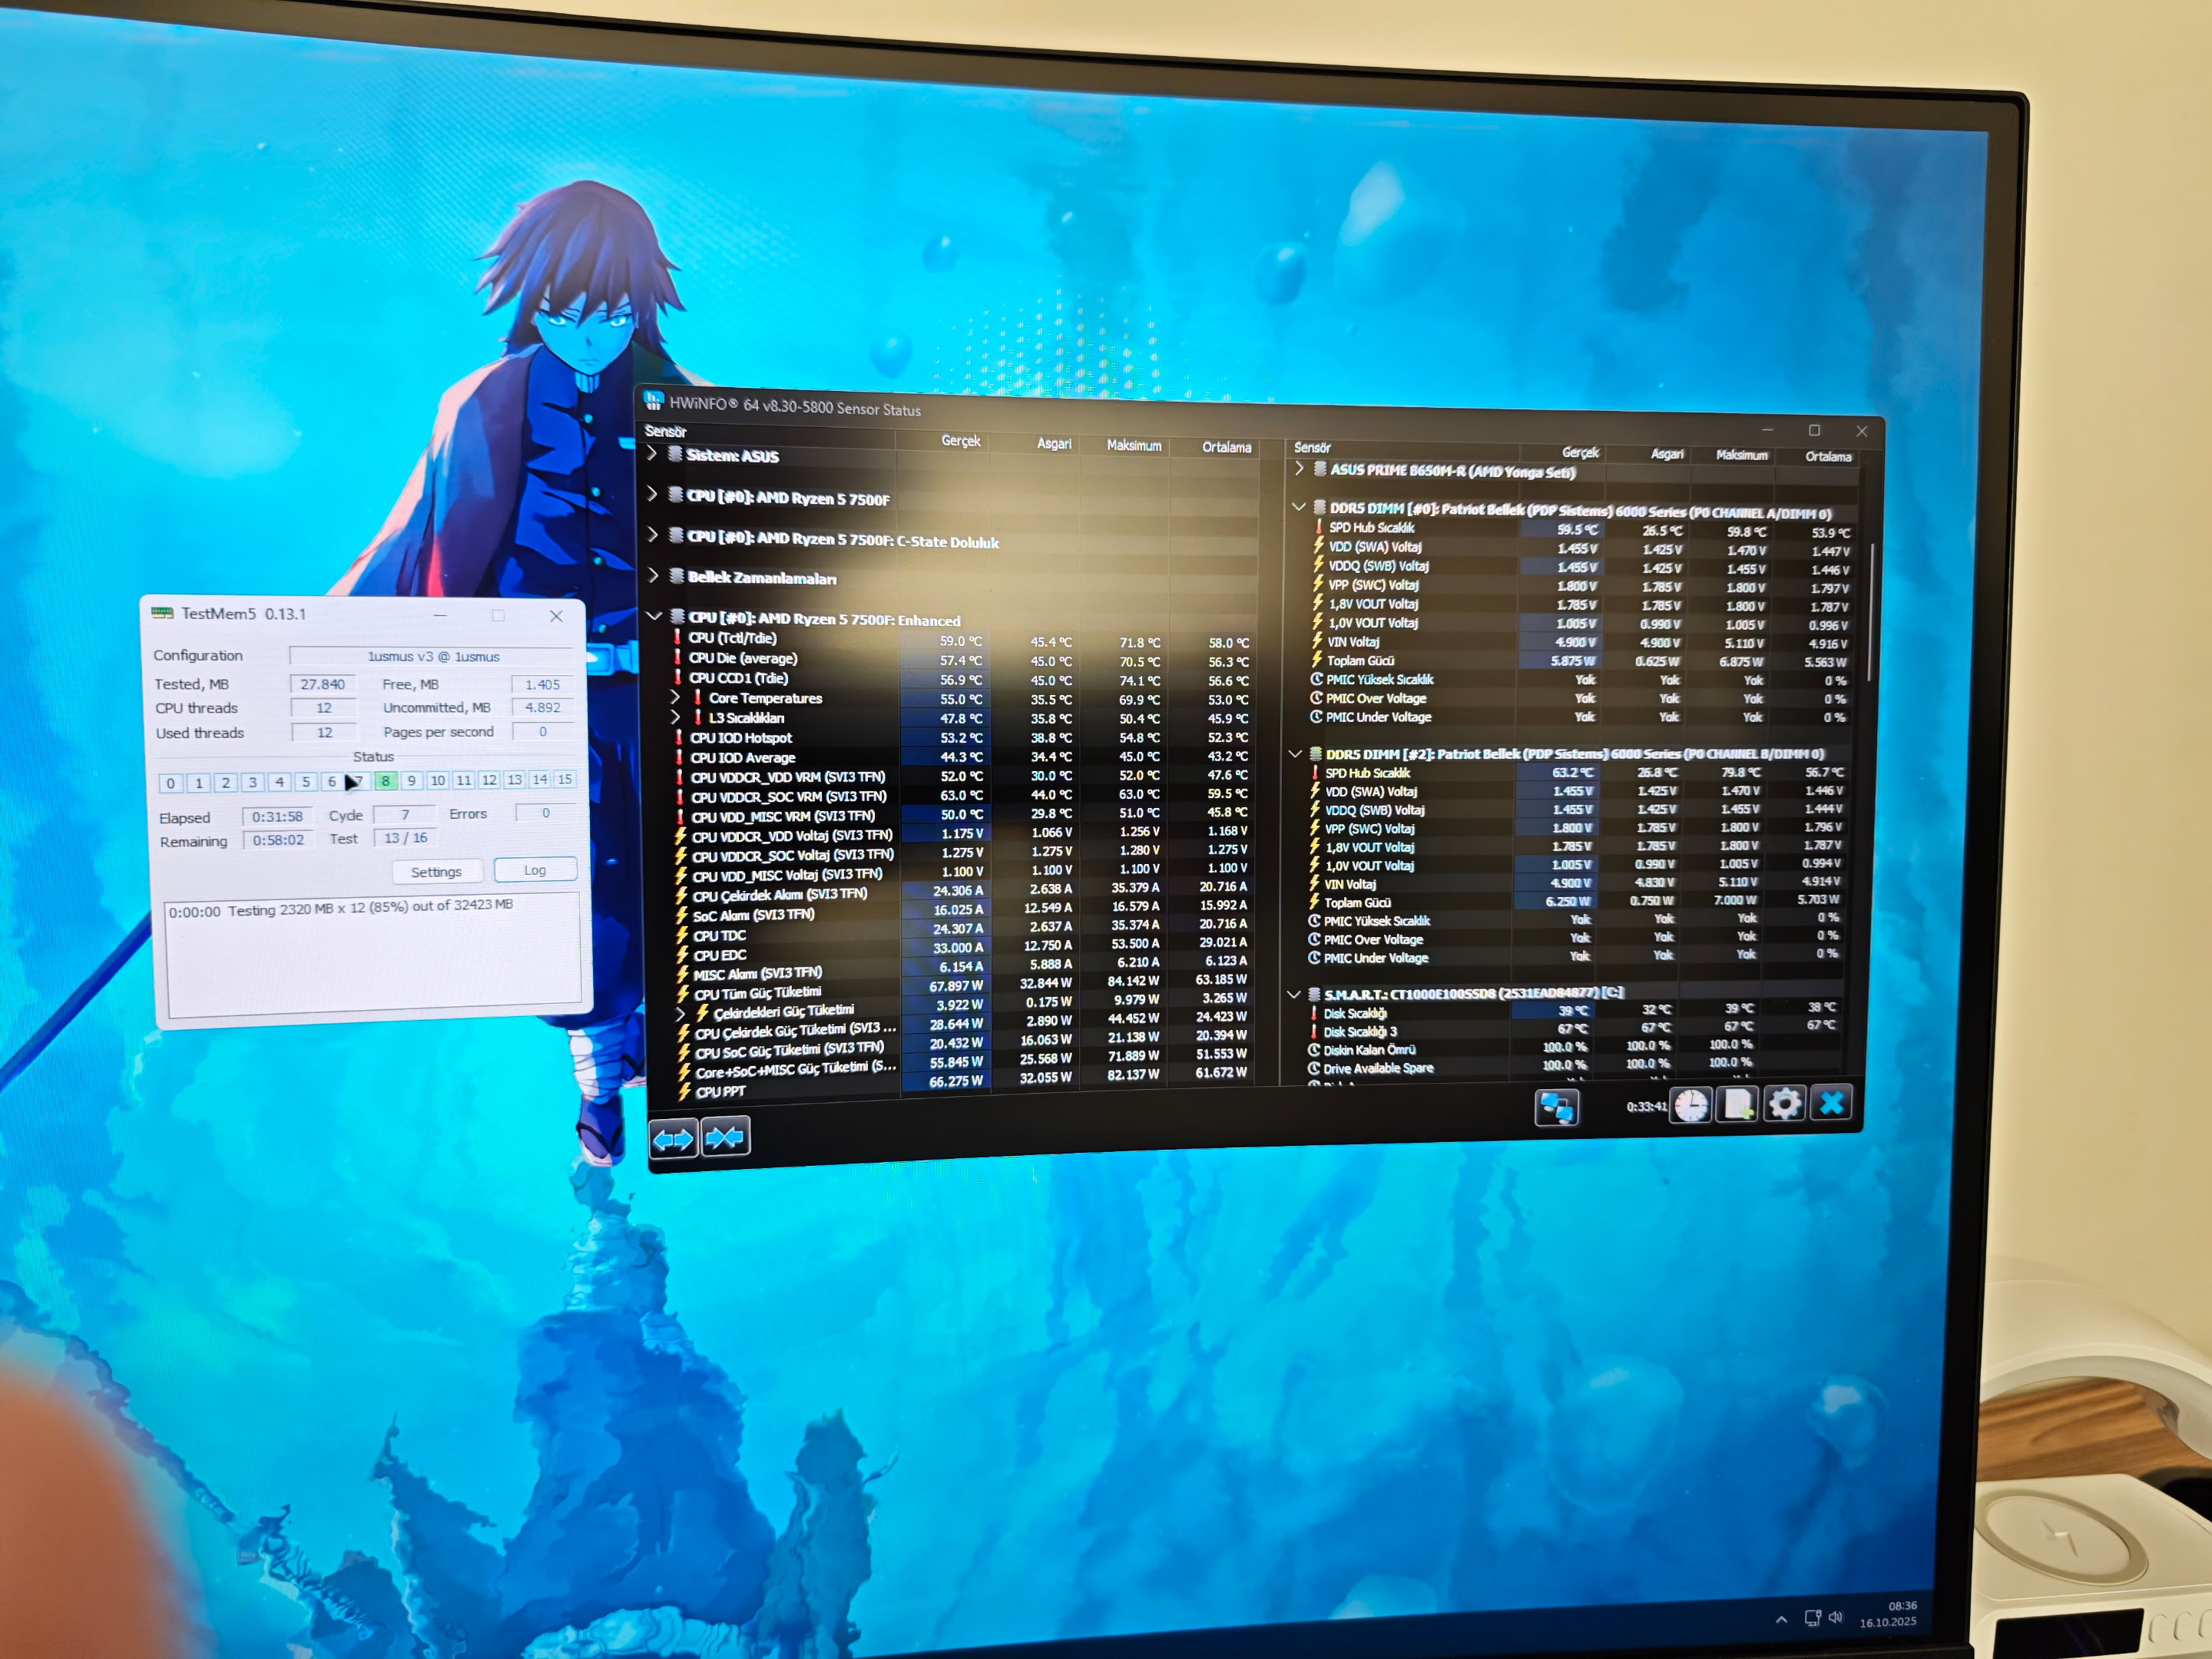Expand the Core Temperatures sub-rows
Viewport: 2212px width, 1659px height.
click(x=675, y=697)
